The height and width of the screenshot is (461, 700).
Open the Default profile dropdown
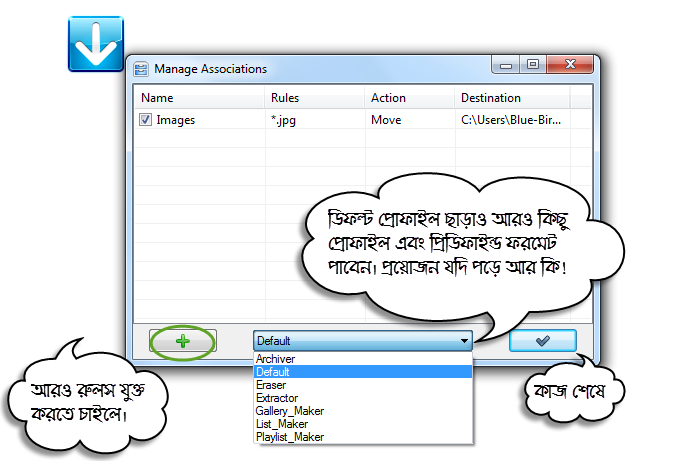click(362, 341)
